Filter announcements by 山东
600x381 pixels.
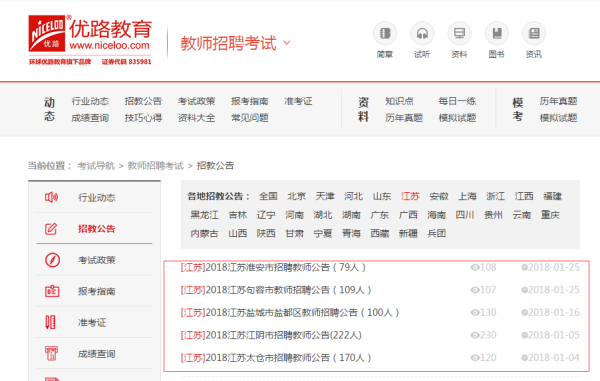[382, 196]
